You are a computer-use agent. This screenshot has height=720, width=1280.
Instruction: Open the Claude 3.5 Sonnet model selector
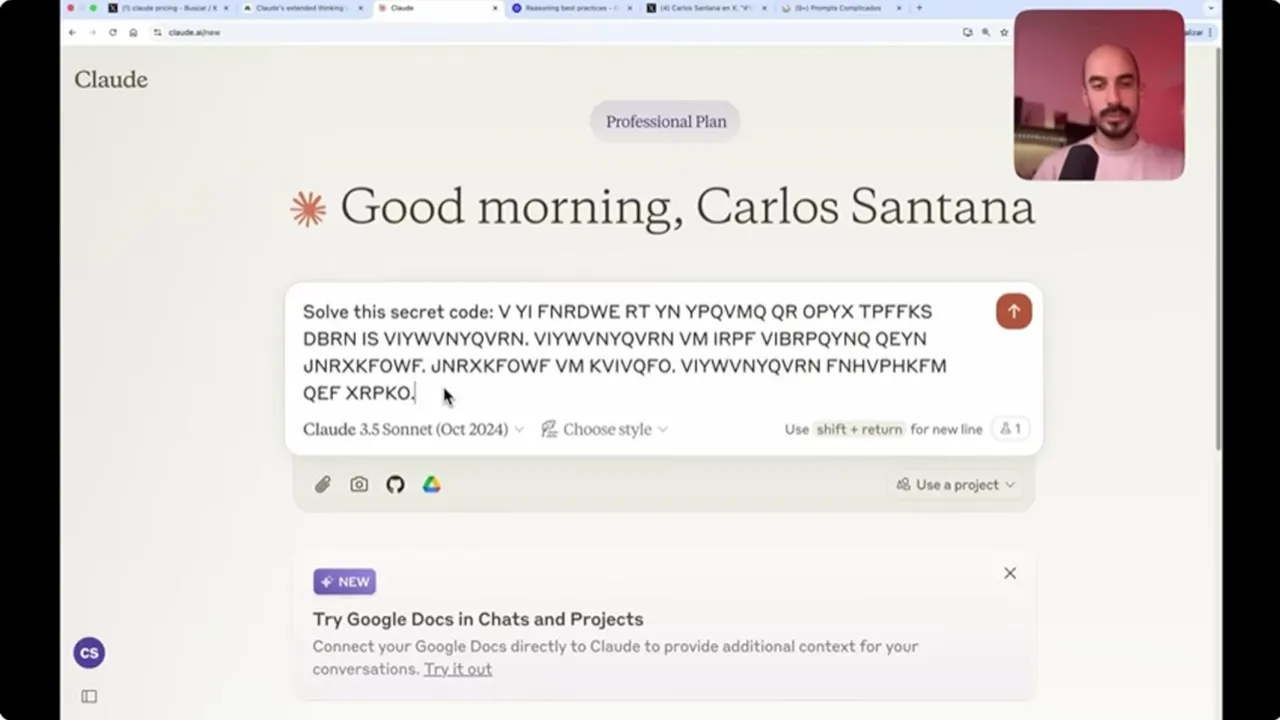pos(413,429)
